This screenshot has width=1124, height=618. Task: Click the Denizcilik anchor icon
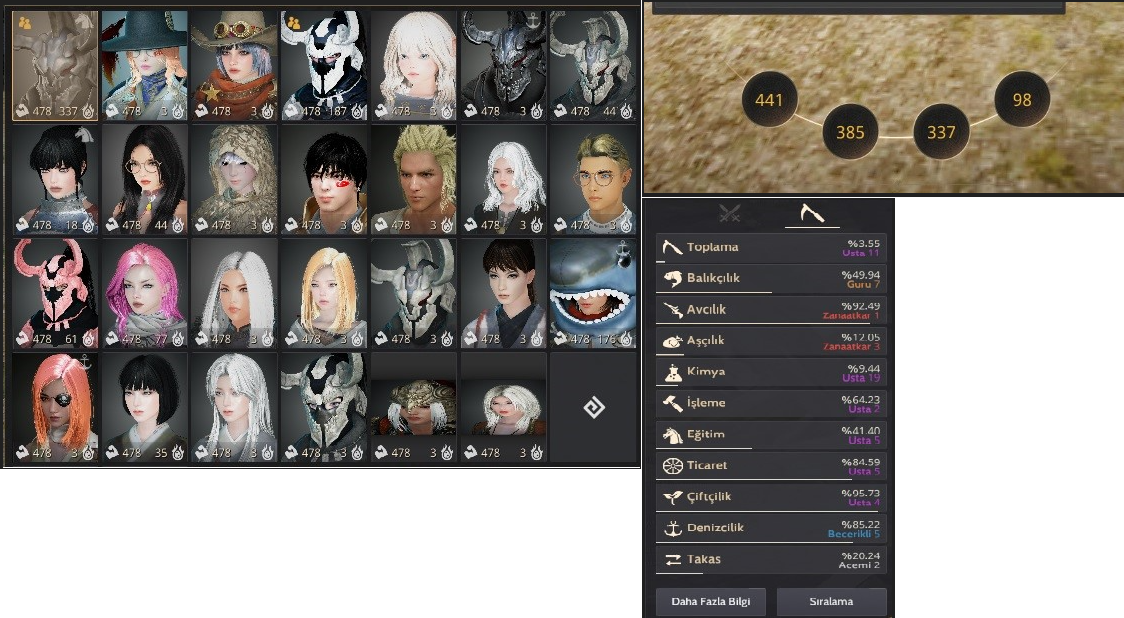[x=672, y=528]
